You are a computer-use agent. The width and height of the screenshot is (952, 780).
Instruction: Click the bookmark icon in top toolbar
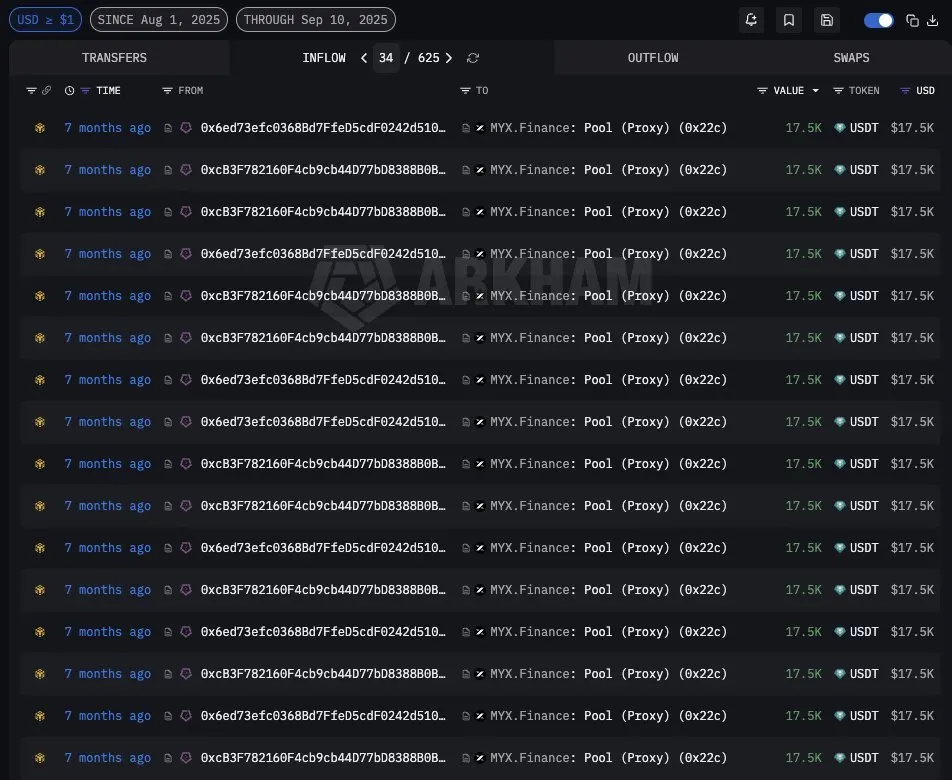click(x=789, y=20)
